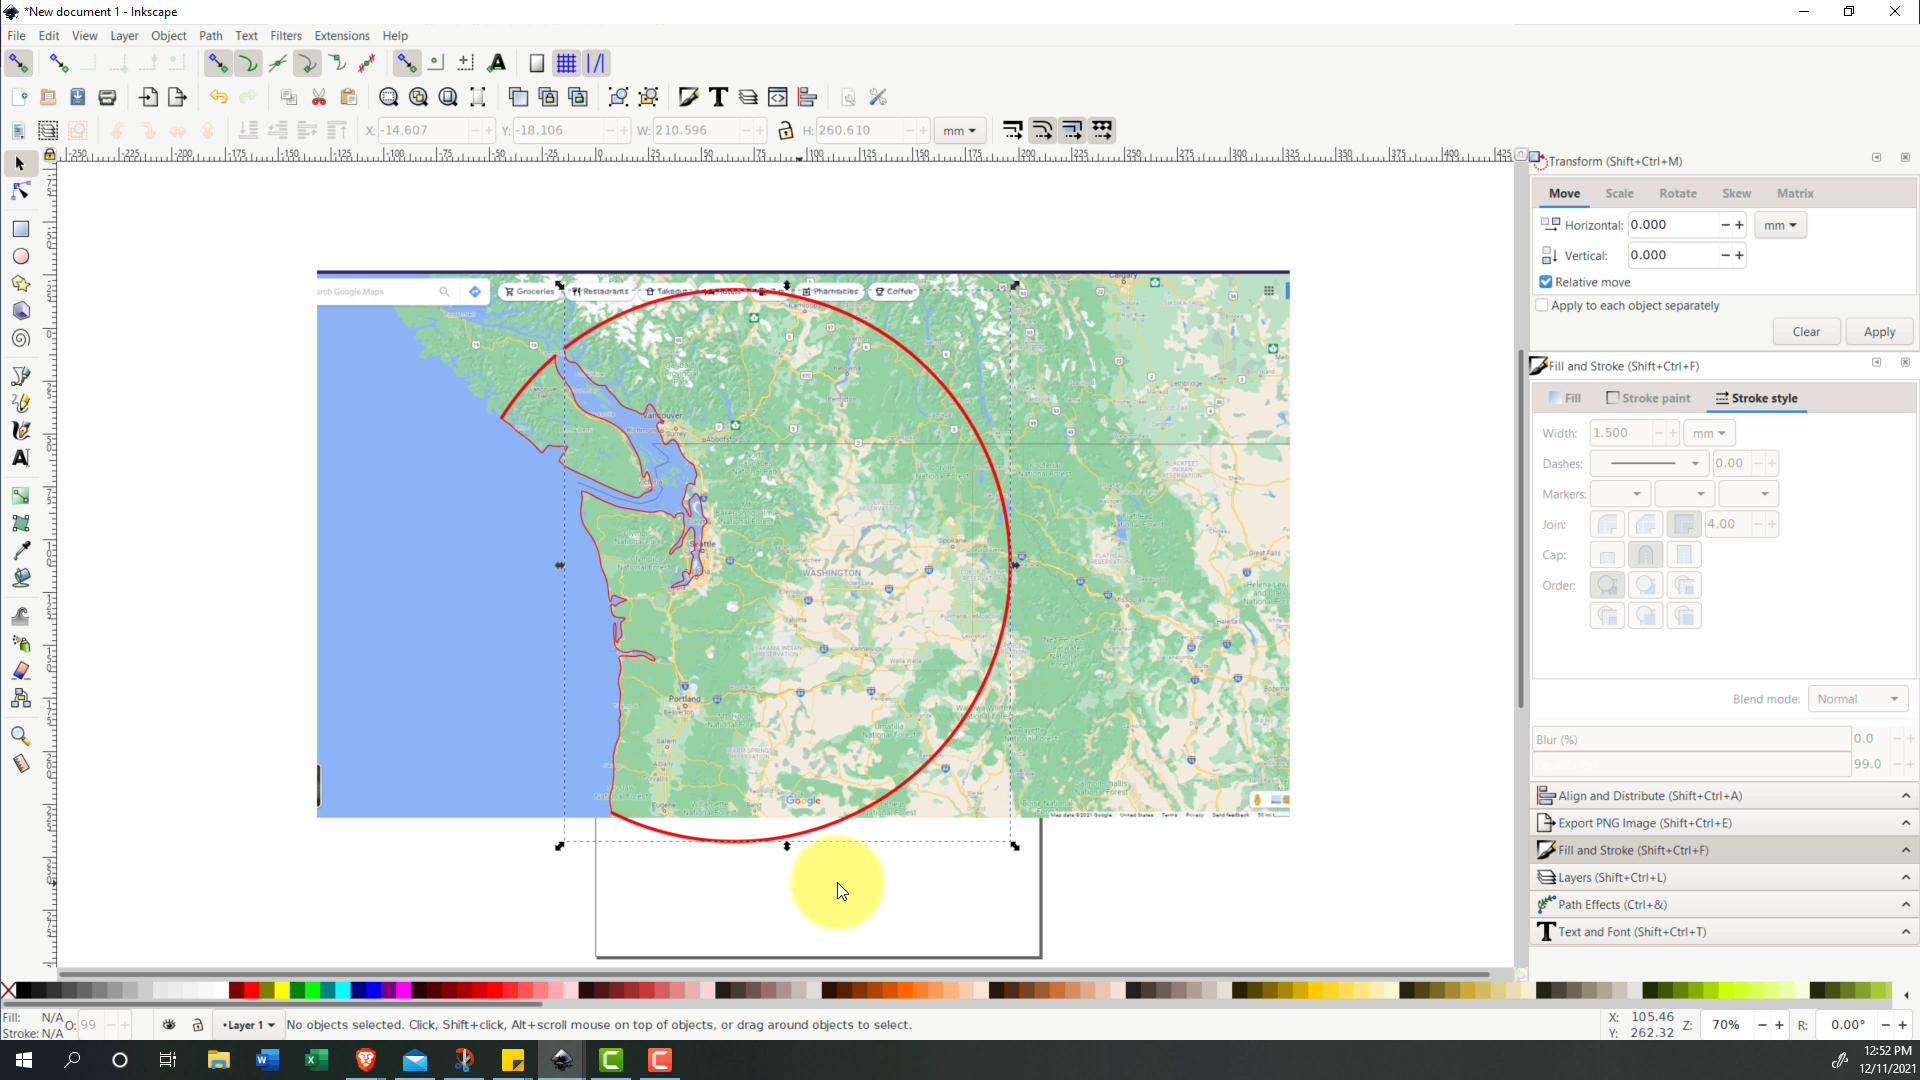Select the Text tool in toolbox
The height and width of the screenshot is (1080, 1920).
click(20, 458)
